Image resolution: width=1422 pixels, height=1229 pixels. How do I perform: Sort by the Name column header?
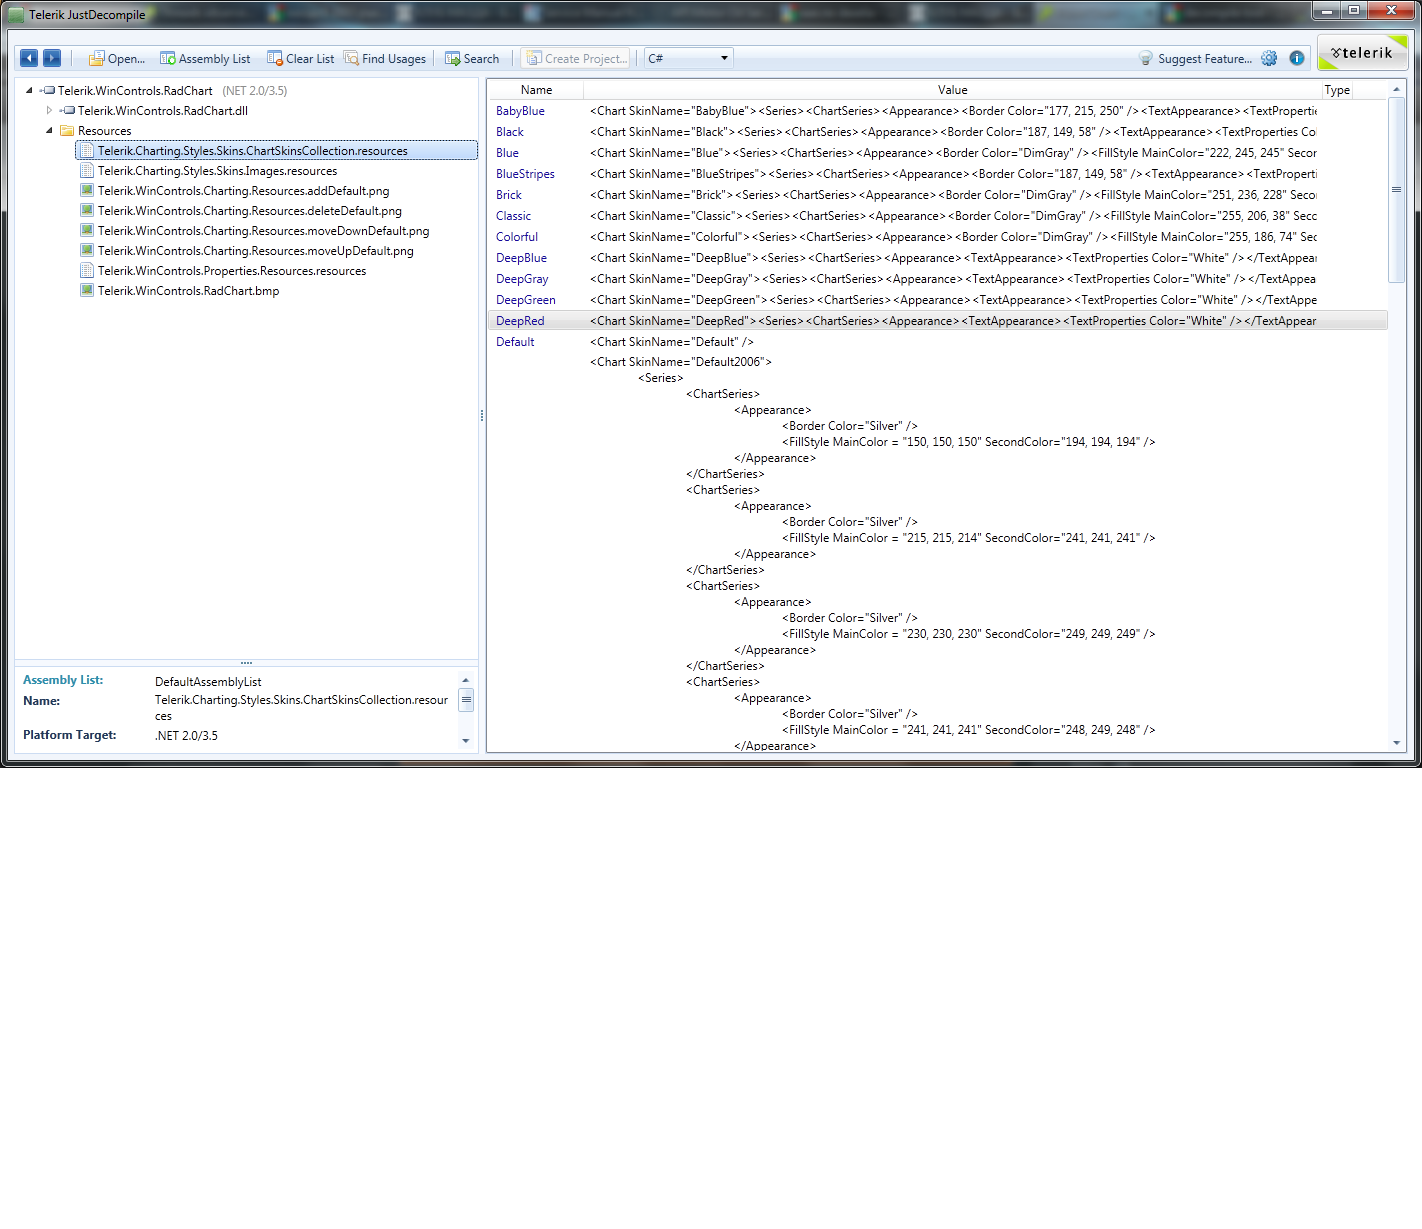[x=536, y=90]
